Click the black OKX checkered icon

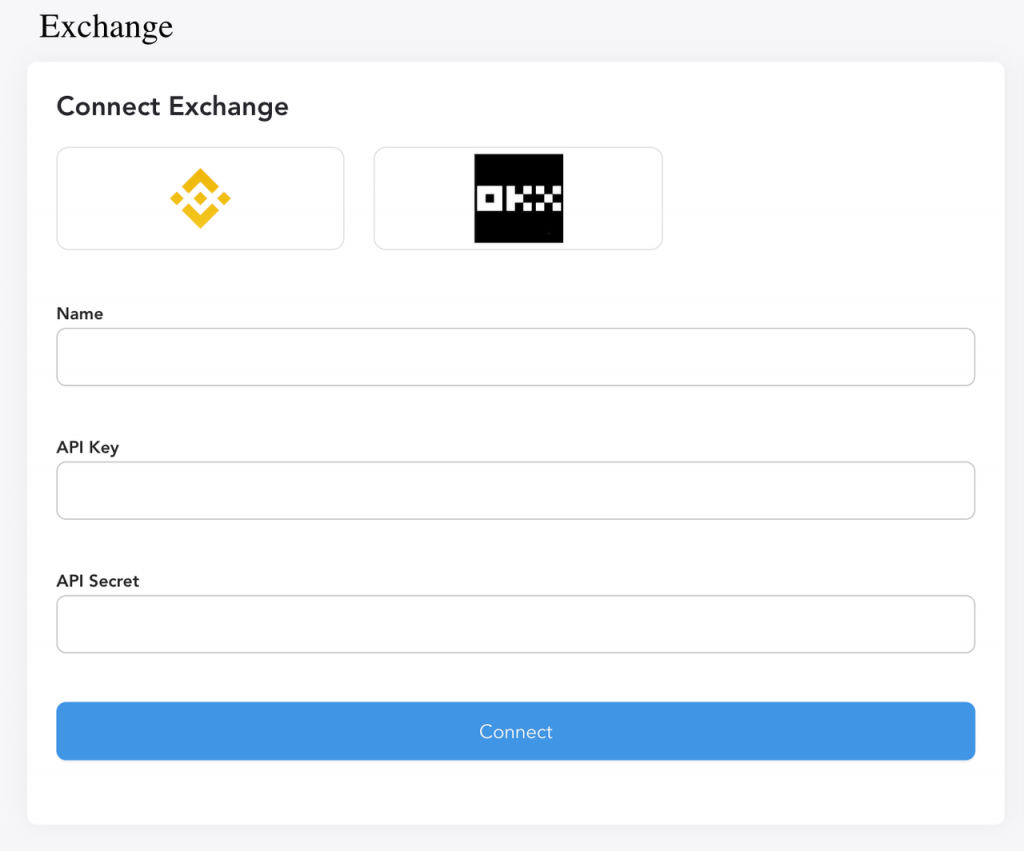518,198
